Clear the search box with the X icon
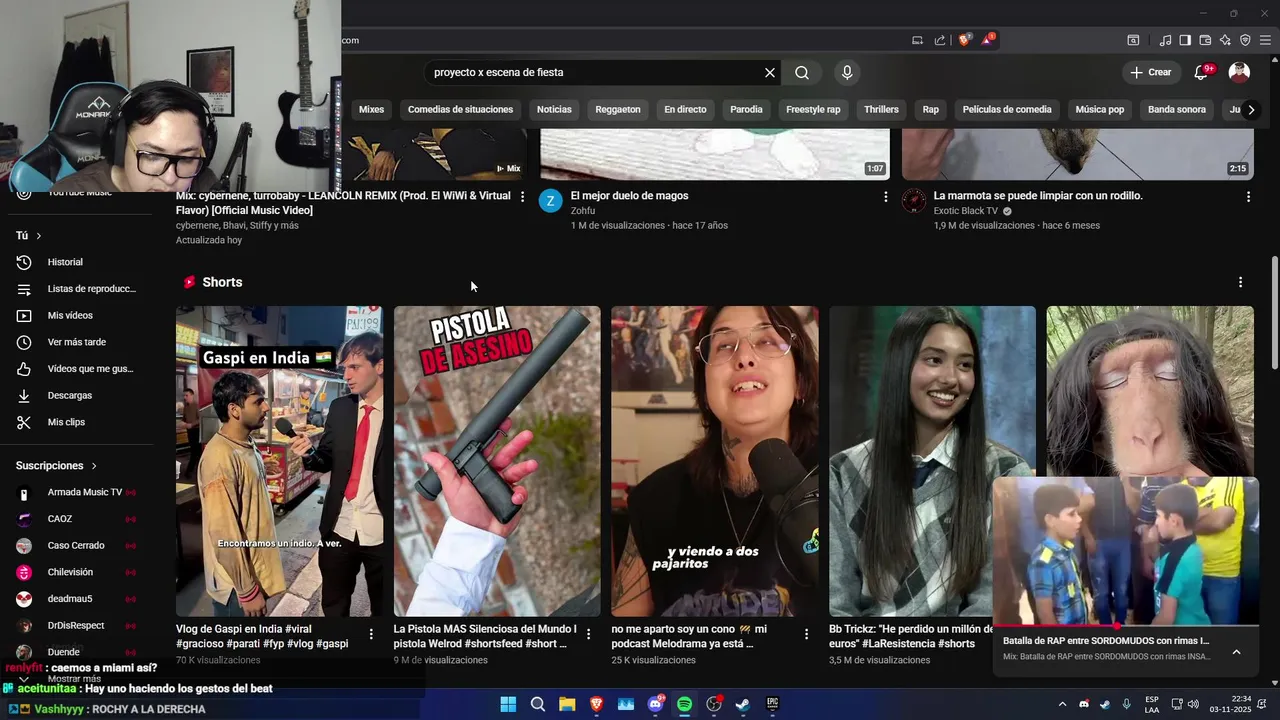 click(770, 73)
